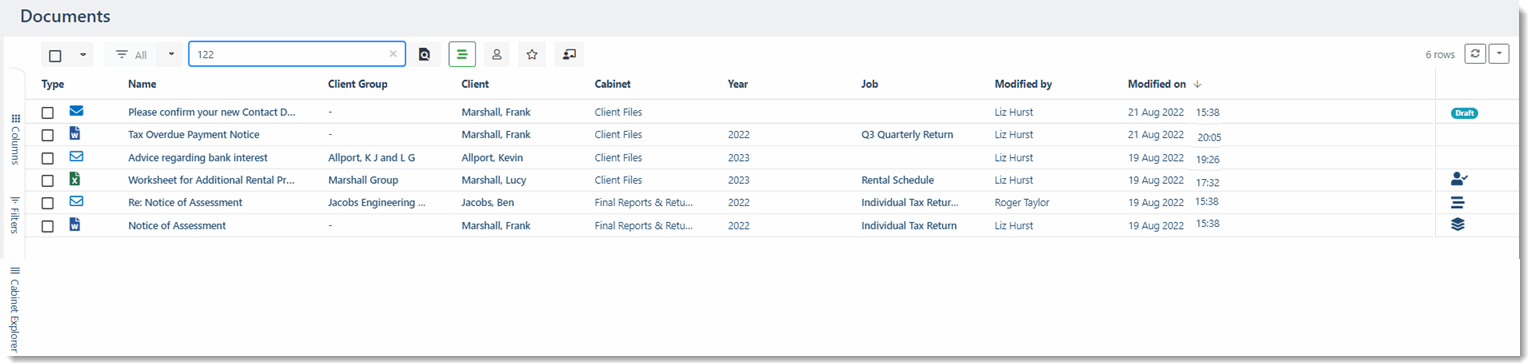Sort by the Modified on column header
The height and width of the screenshot is (363, 1529).
[1157, 84]
